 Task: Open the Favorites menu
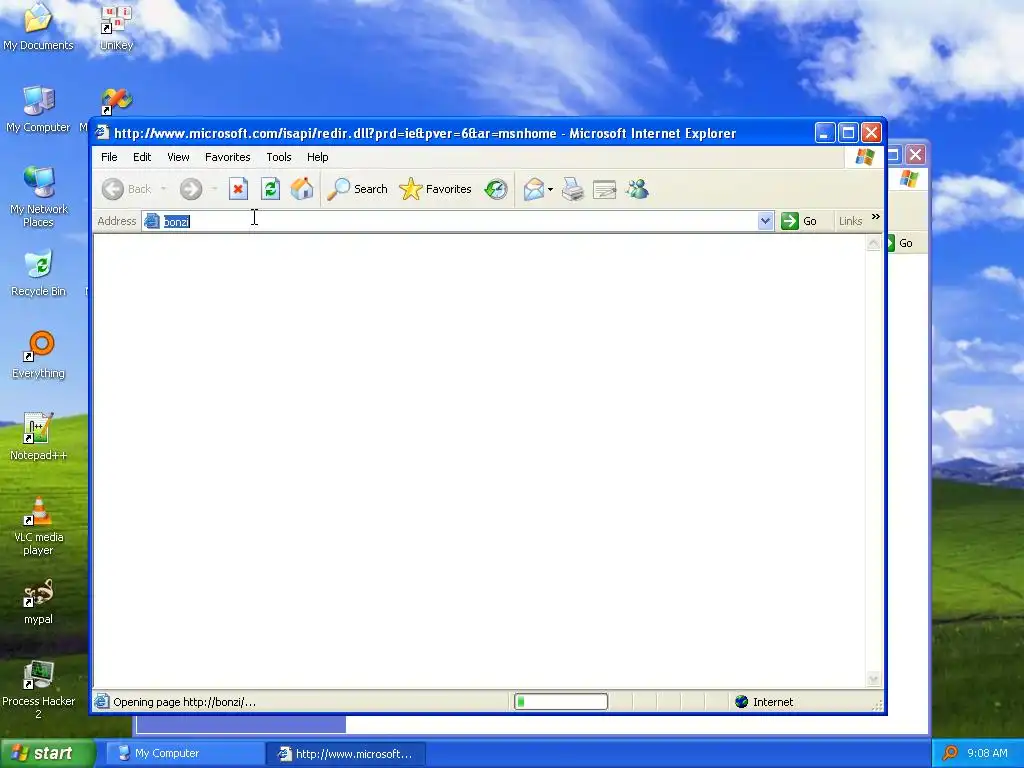point(227,157)
